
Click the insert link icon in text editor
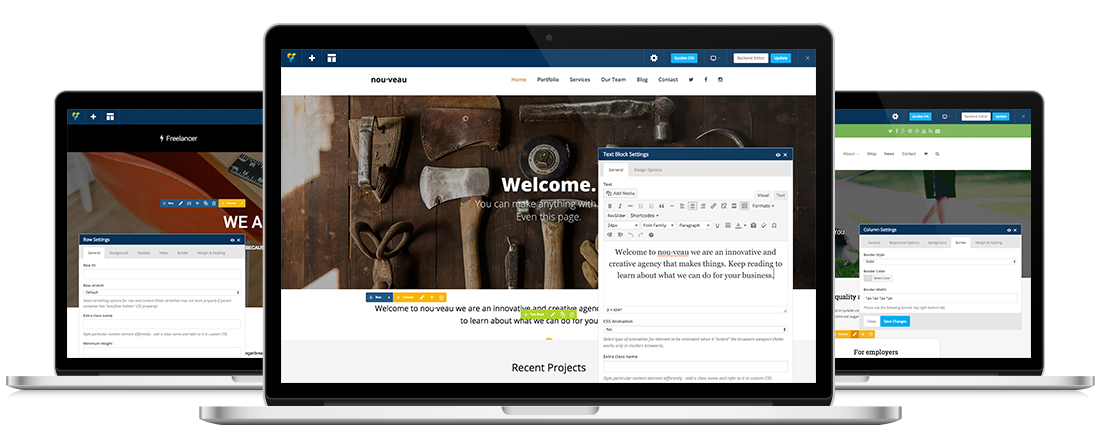[712, 206]
